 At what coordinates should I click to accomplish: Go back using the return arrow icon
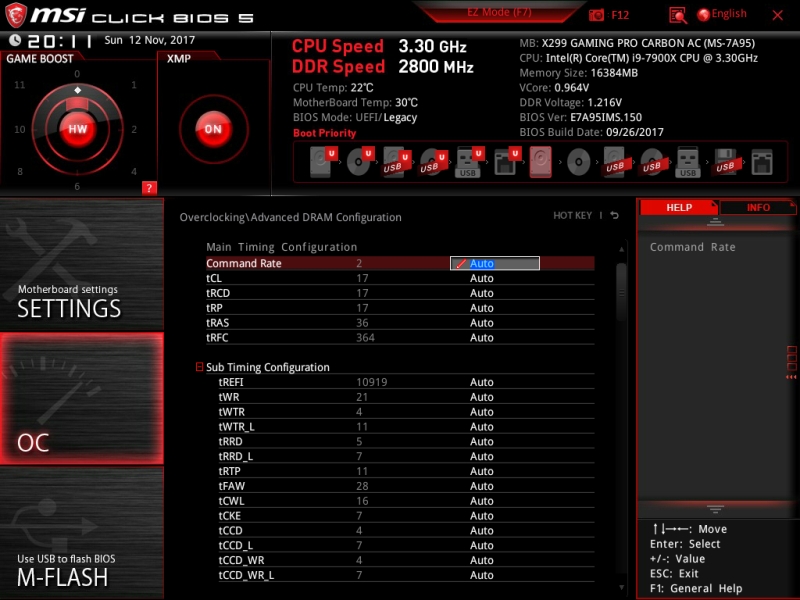pos(615,215)
